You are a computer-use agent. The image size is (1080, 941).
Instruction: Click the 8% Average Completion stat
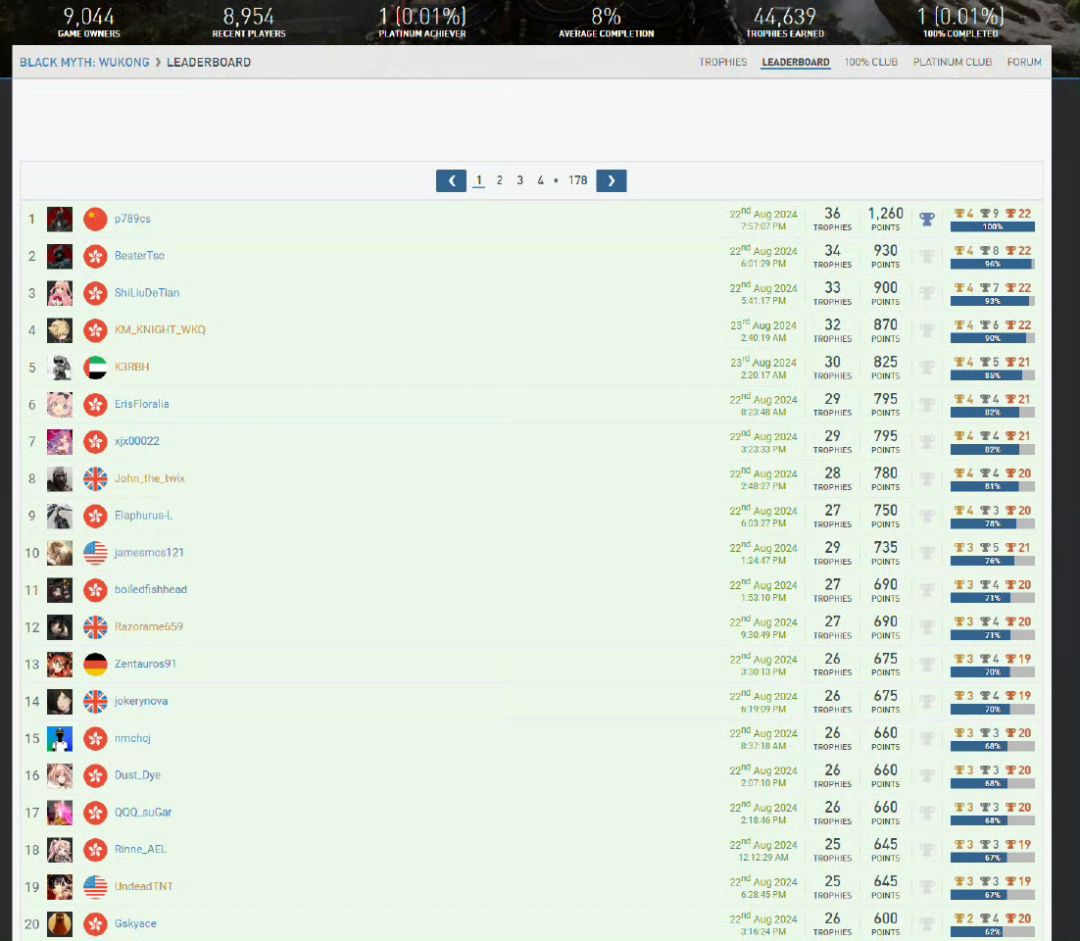click(606, 21)
